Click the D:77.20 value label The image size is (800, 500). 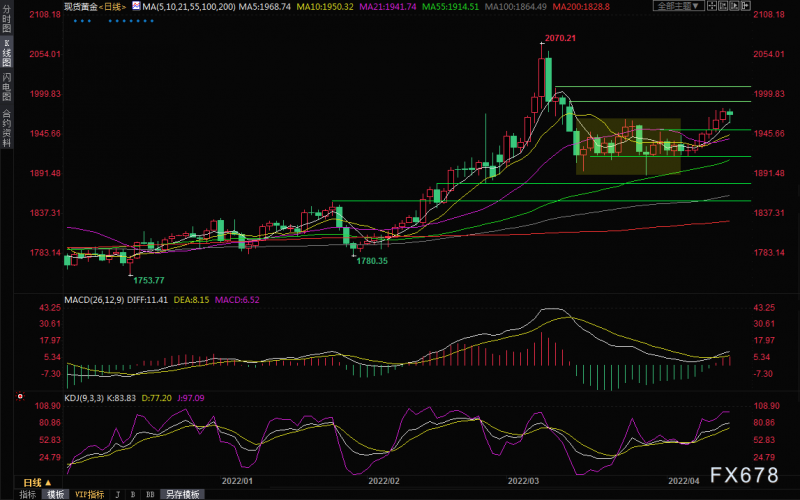click(157, 397)
